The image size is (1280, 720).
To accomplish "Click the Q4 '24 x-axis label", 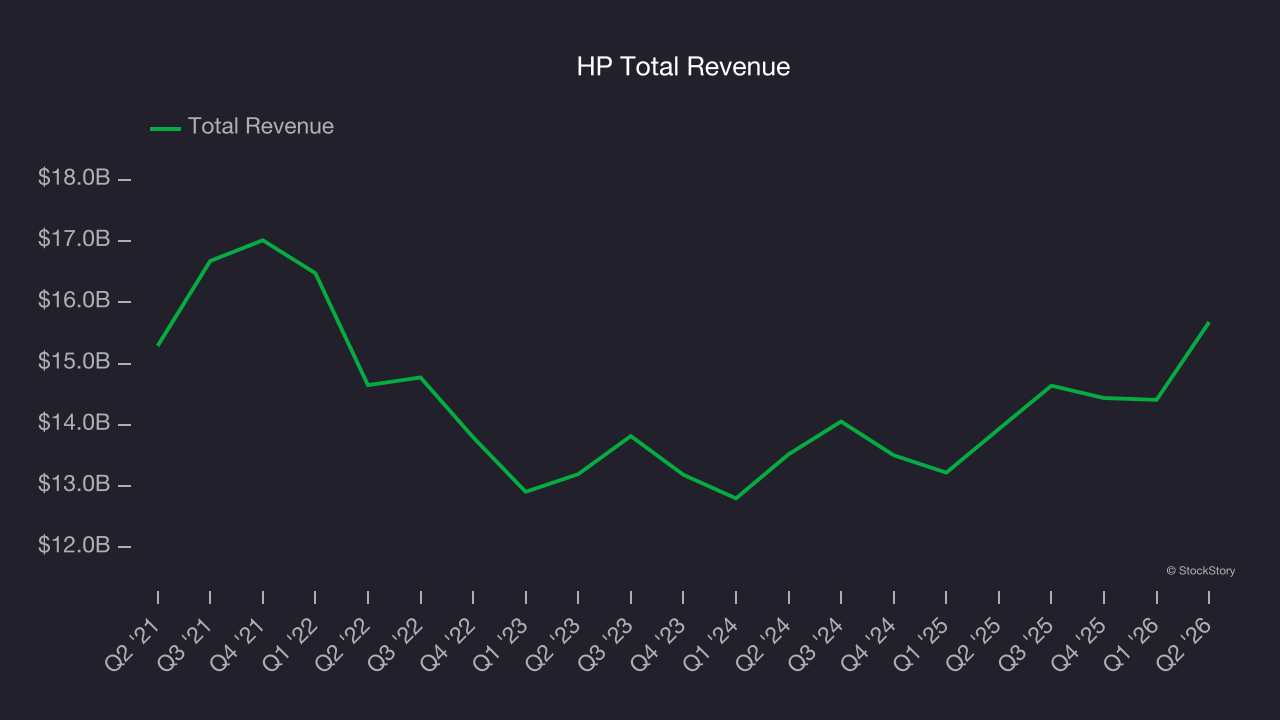I will click(x=870, y=643).
